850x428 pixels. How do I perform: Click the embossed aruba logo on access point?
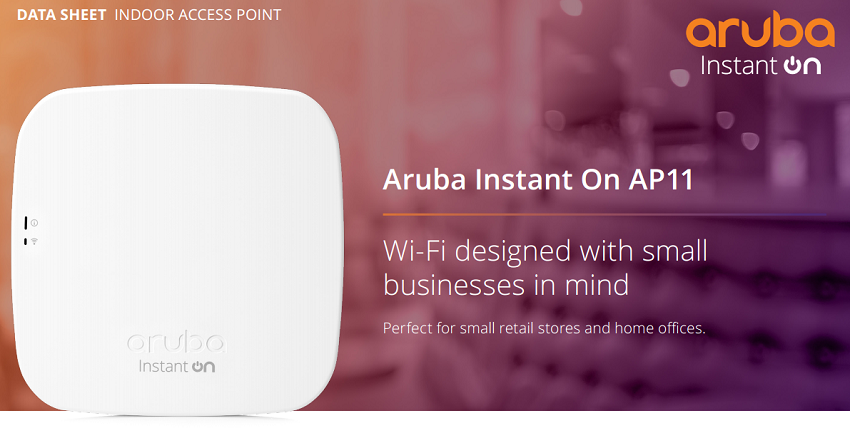[177, 343]
